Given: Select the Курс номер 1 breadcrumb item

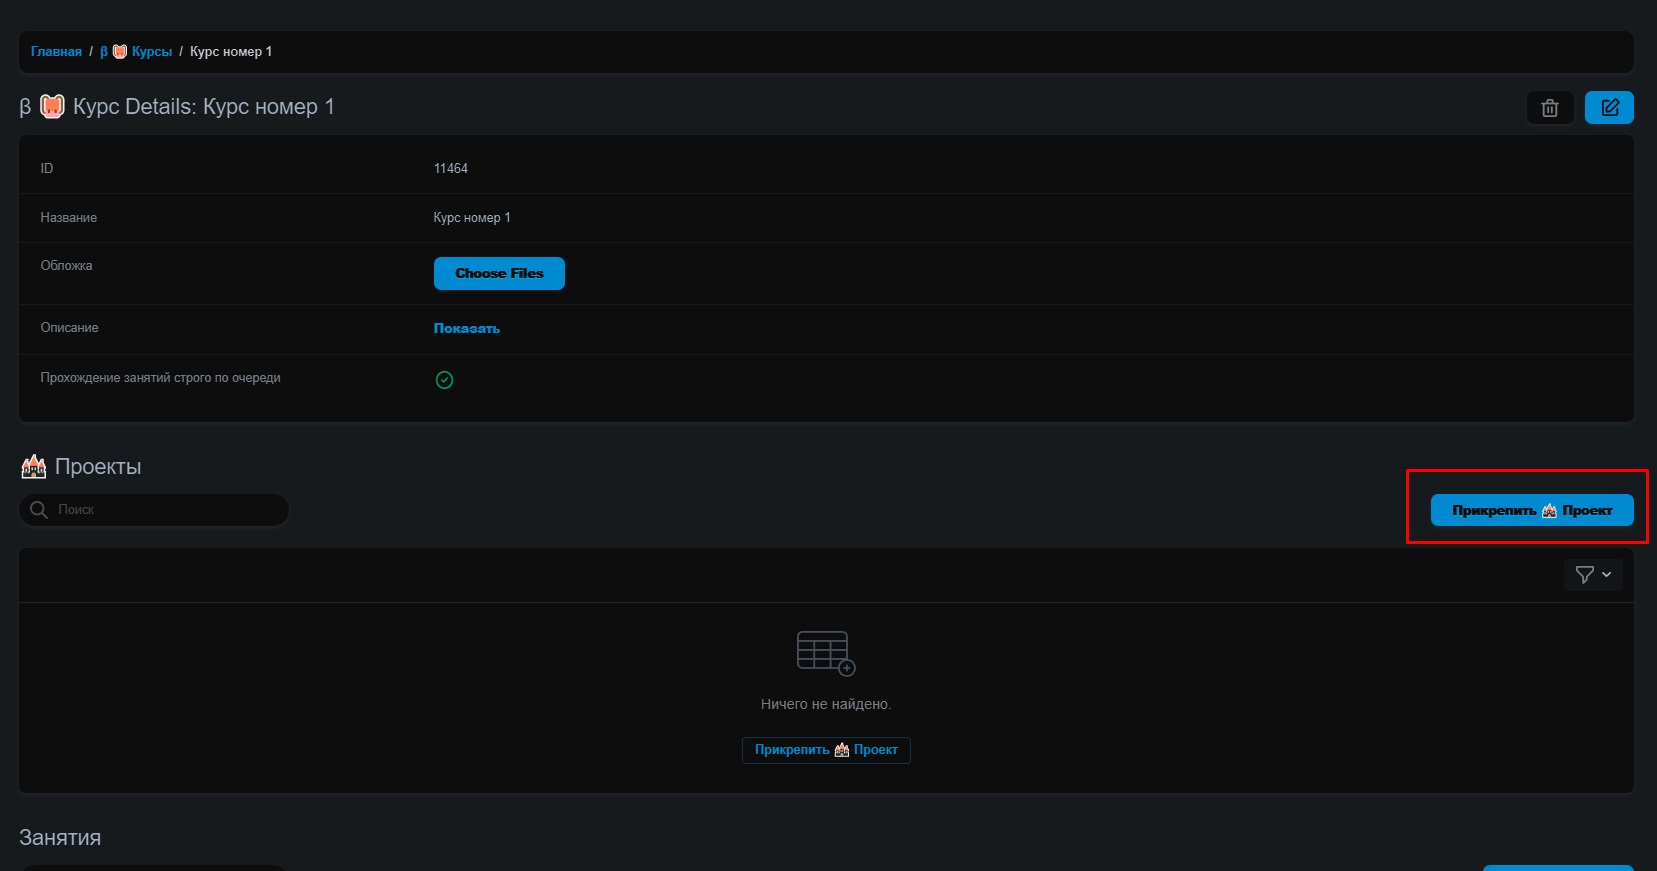Looking at the screenshot, I should click(x=231, y=52).
